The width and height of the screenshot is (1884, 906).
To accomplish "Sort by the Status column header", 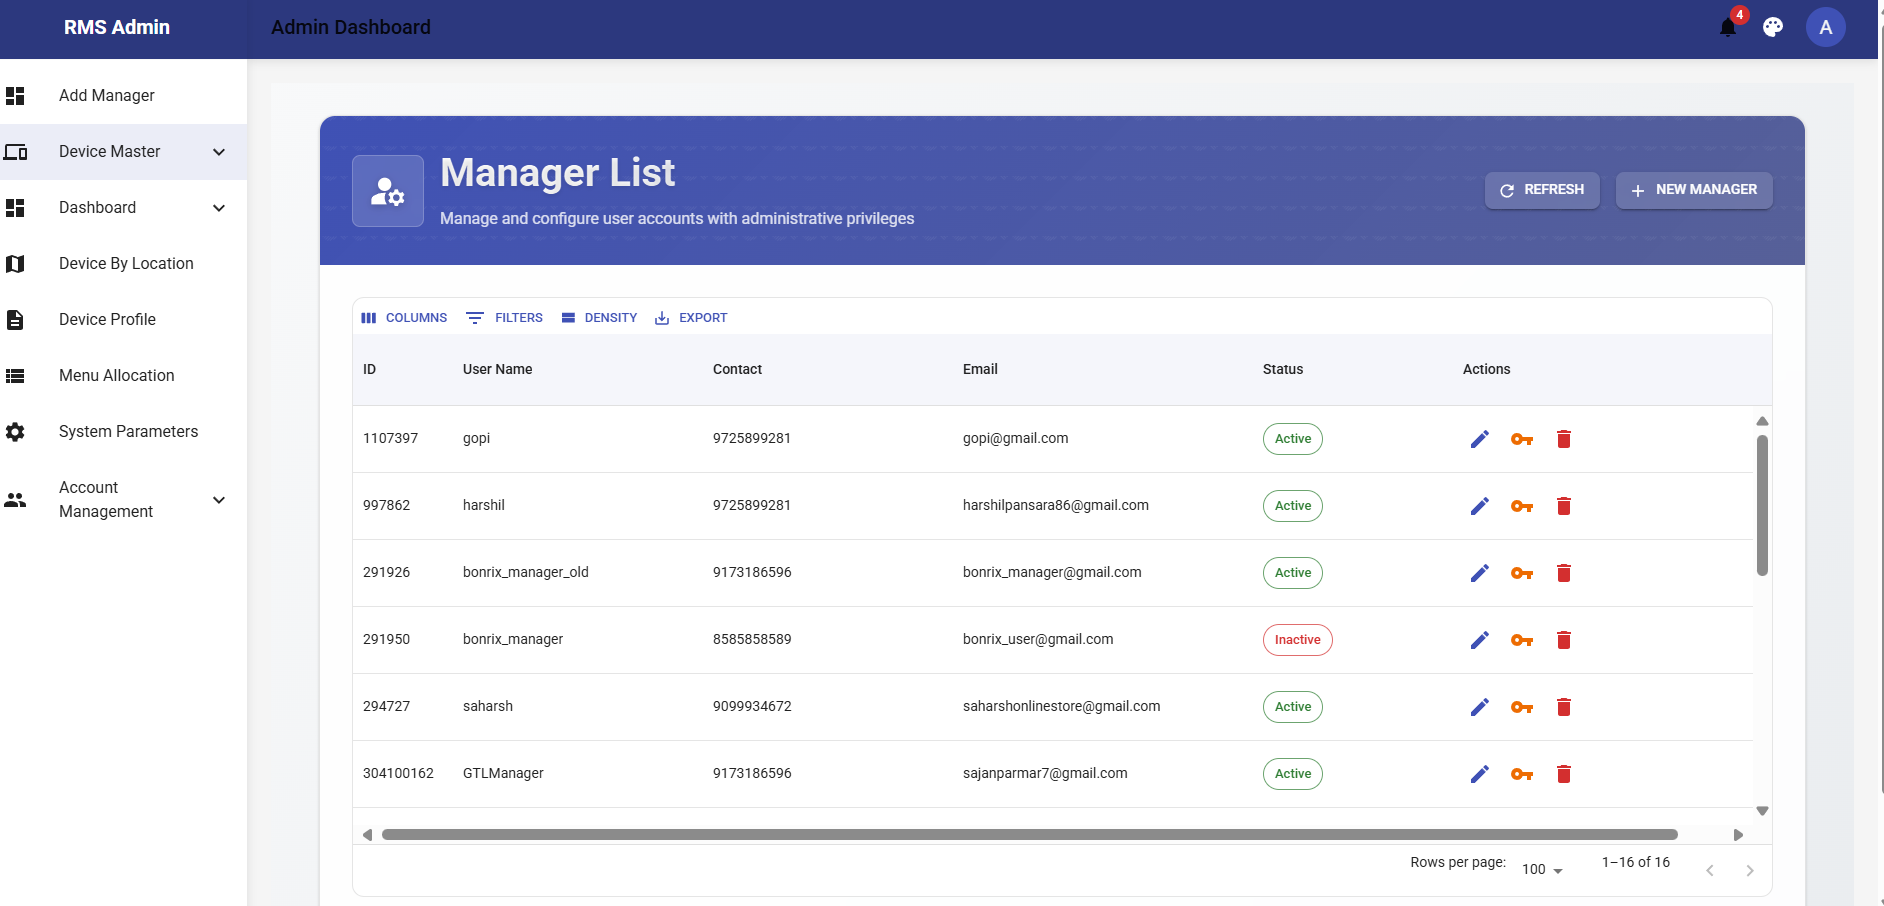I will click(x=1283, y=369).
